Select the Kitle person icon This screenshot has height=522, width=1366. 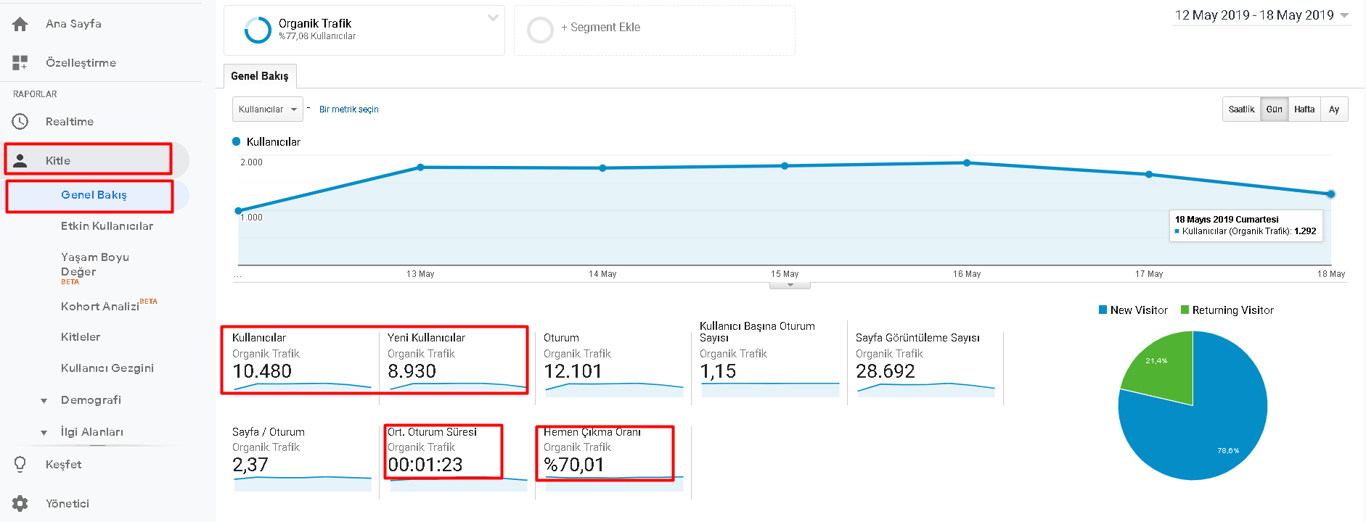point(20,161)
